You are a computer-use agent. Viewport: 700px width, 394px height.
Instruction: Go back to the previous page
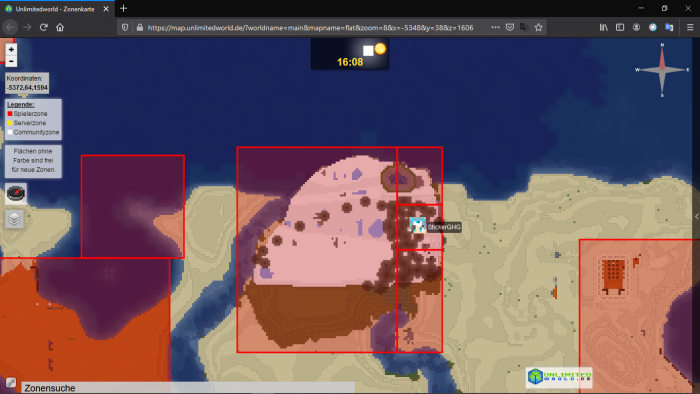[x=10, y=27]
